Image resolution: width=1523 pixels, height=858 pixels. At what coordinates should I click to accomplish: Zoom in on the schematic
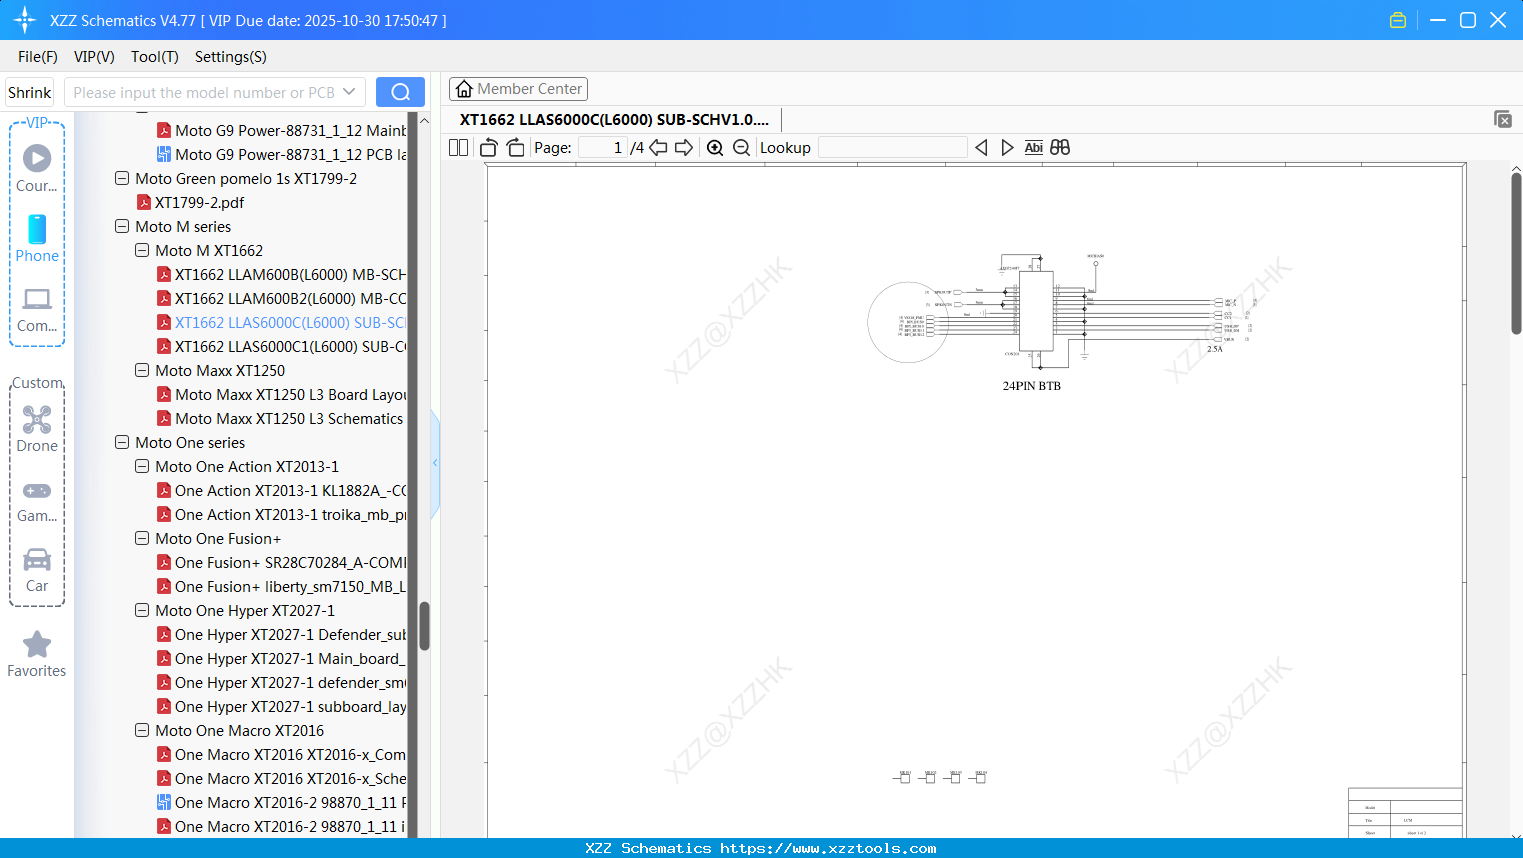pyautogui.click(x=715, y=148)
